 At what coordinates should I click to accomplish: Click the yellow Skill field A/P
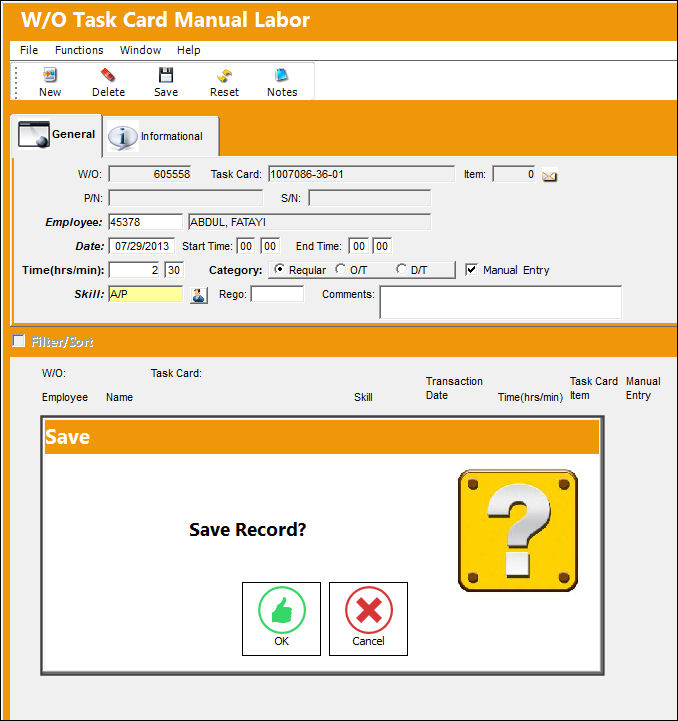click(145, 294)
